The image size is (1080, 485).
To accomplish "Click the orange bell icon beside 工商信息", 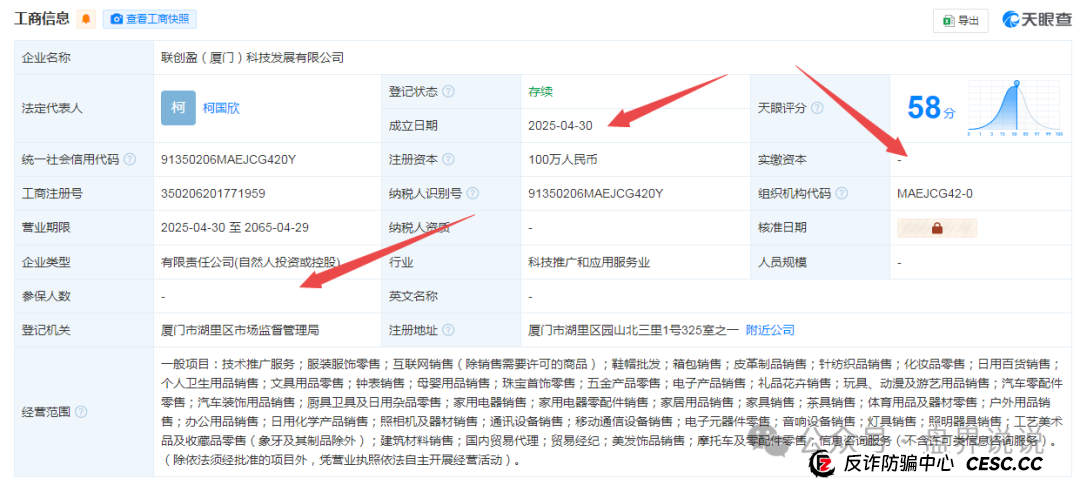I will click(x=86, y=19).
